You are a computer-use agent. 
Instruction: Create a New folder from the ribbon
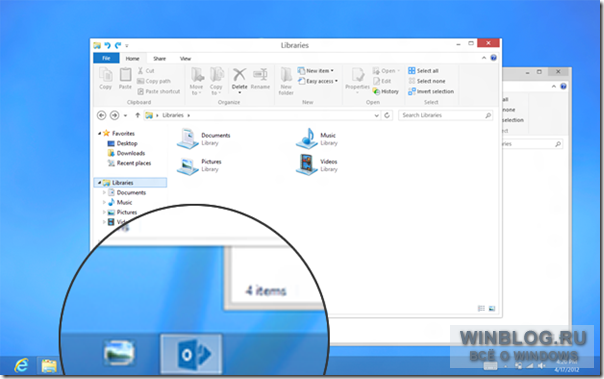click(x=286, y=80)
